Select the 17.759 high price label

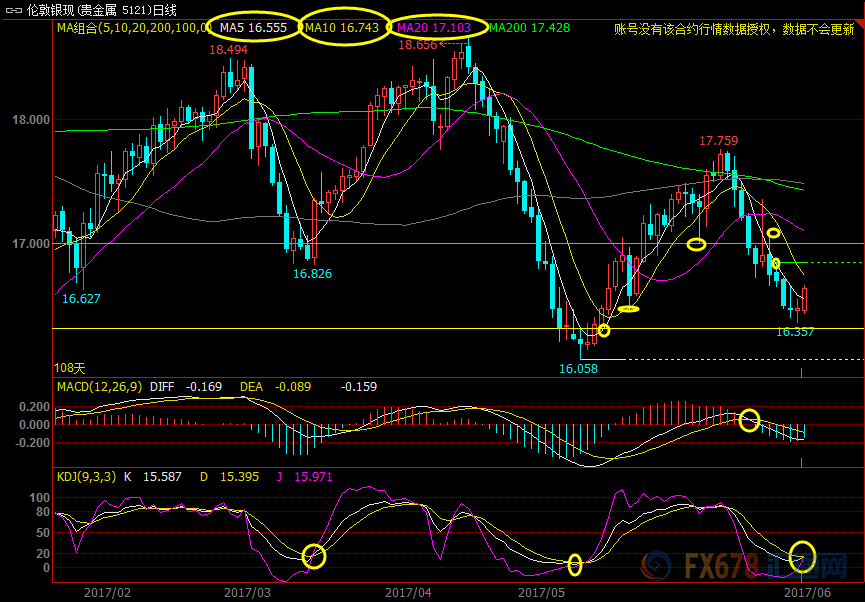tap(719, 141)
